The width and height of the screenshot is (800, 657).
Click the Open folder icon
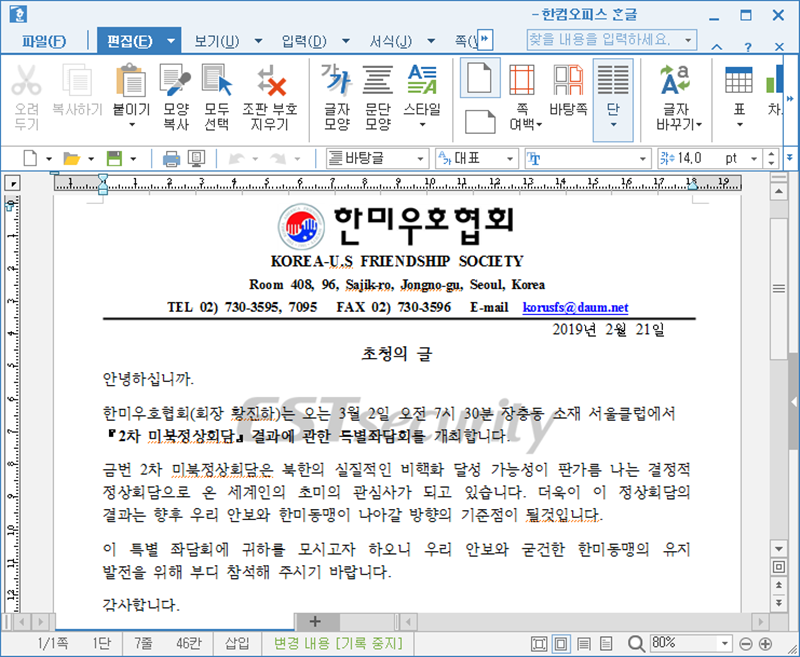(x=71, y=159)
